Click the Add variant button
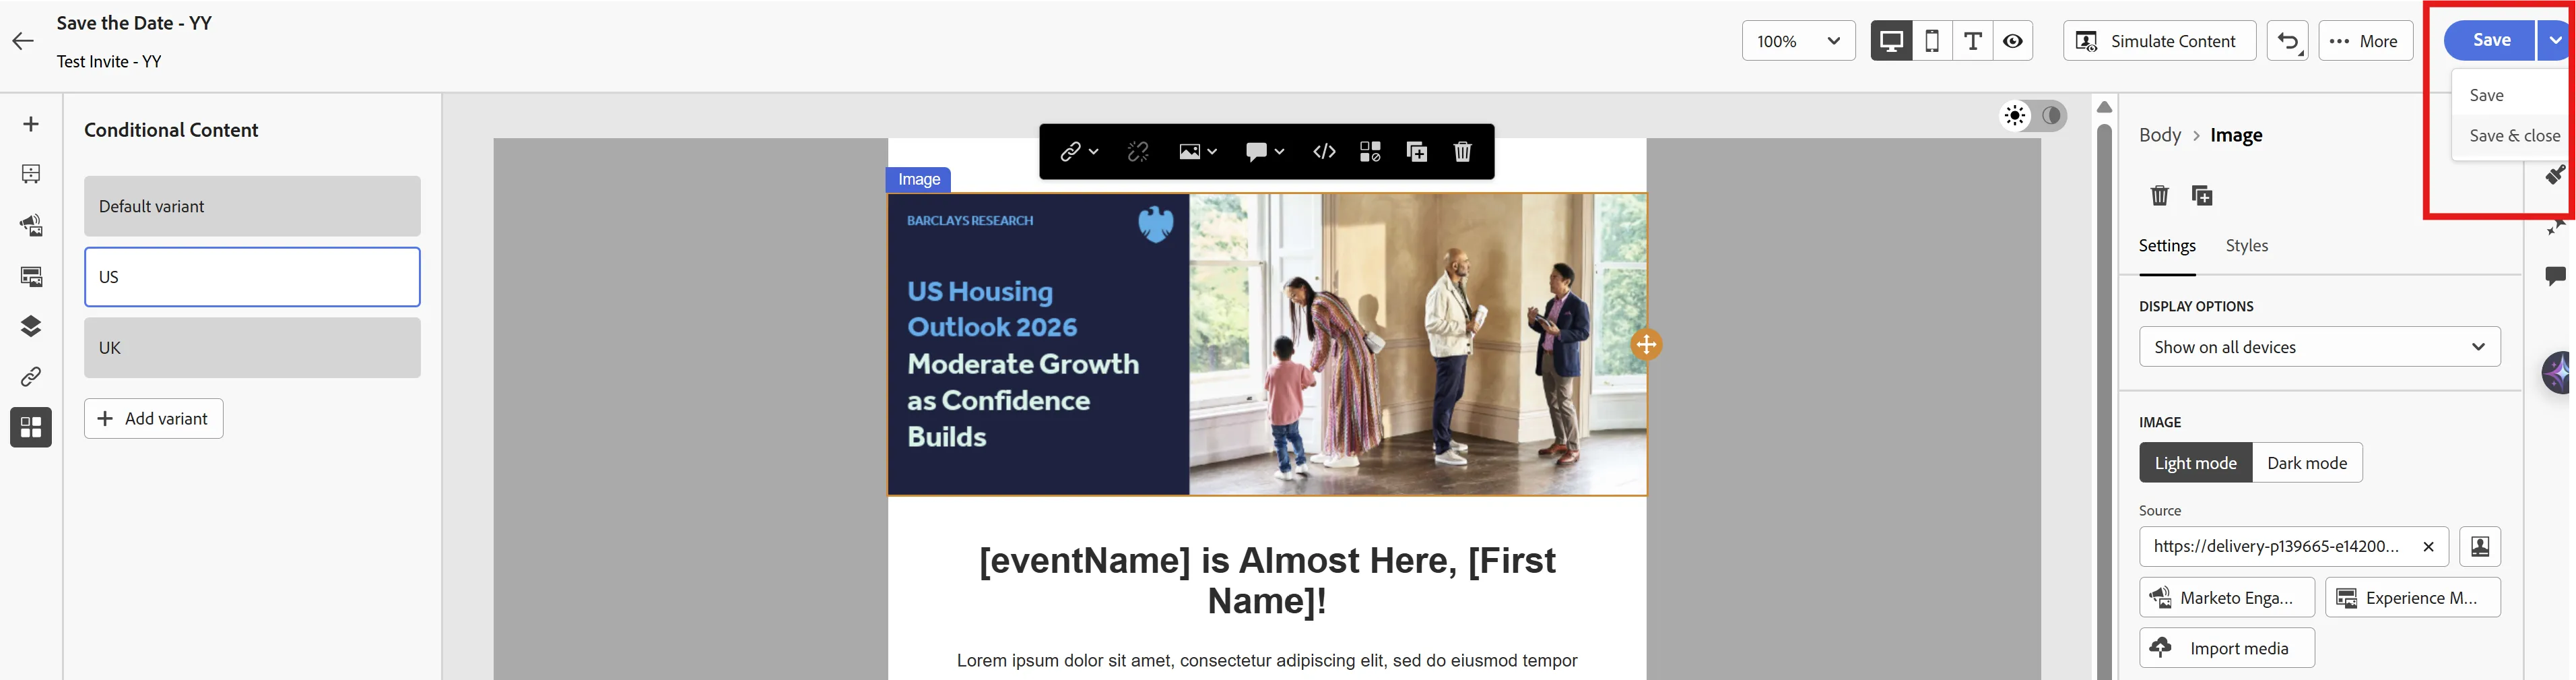The image size is (2576, 680). pos(153,419)
